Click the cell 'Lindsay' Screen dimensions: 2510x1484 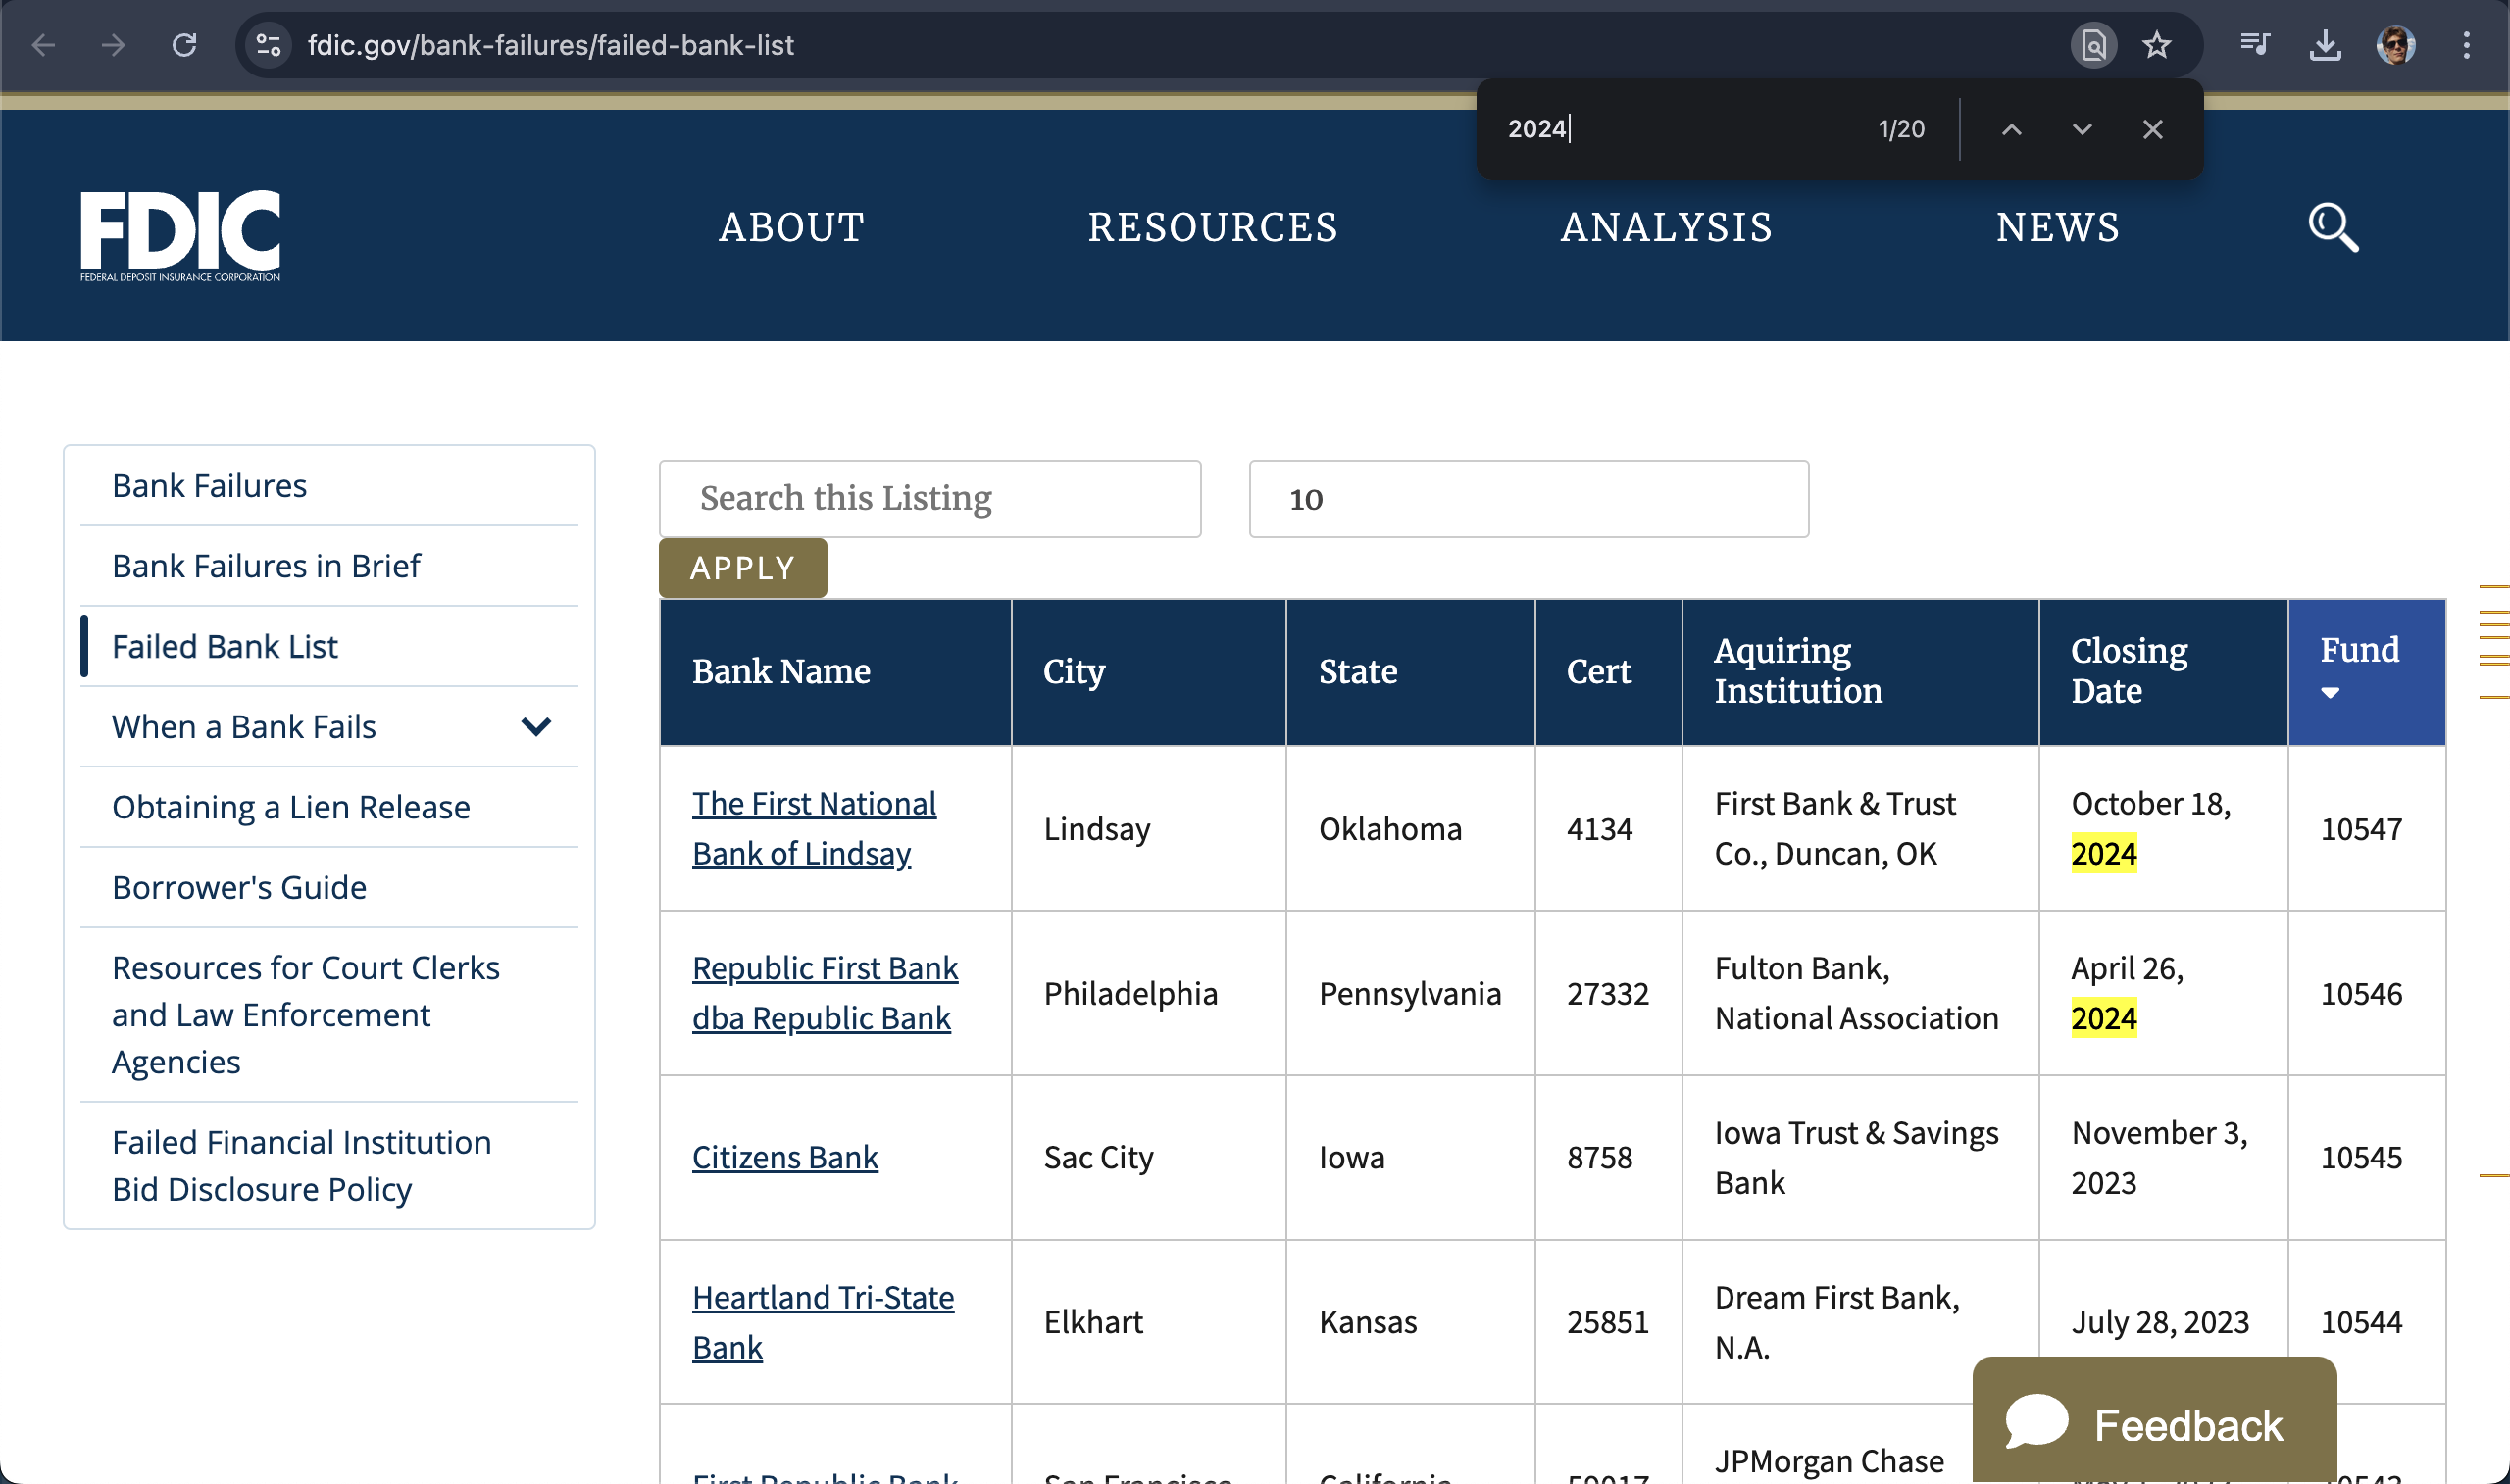pyautogui.click(x=1097, y=828)
